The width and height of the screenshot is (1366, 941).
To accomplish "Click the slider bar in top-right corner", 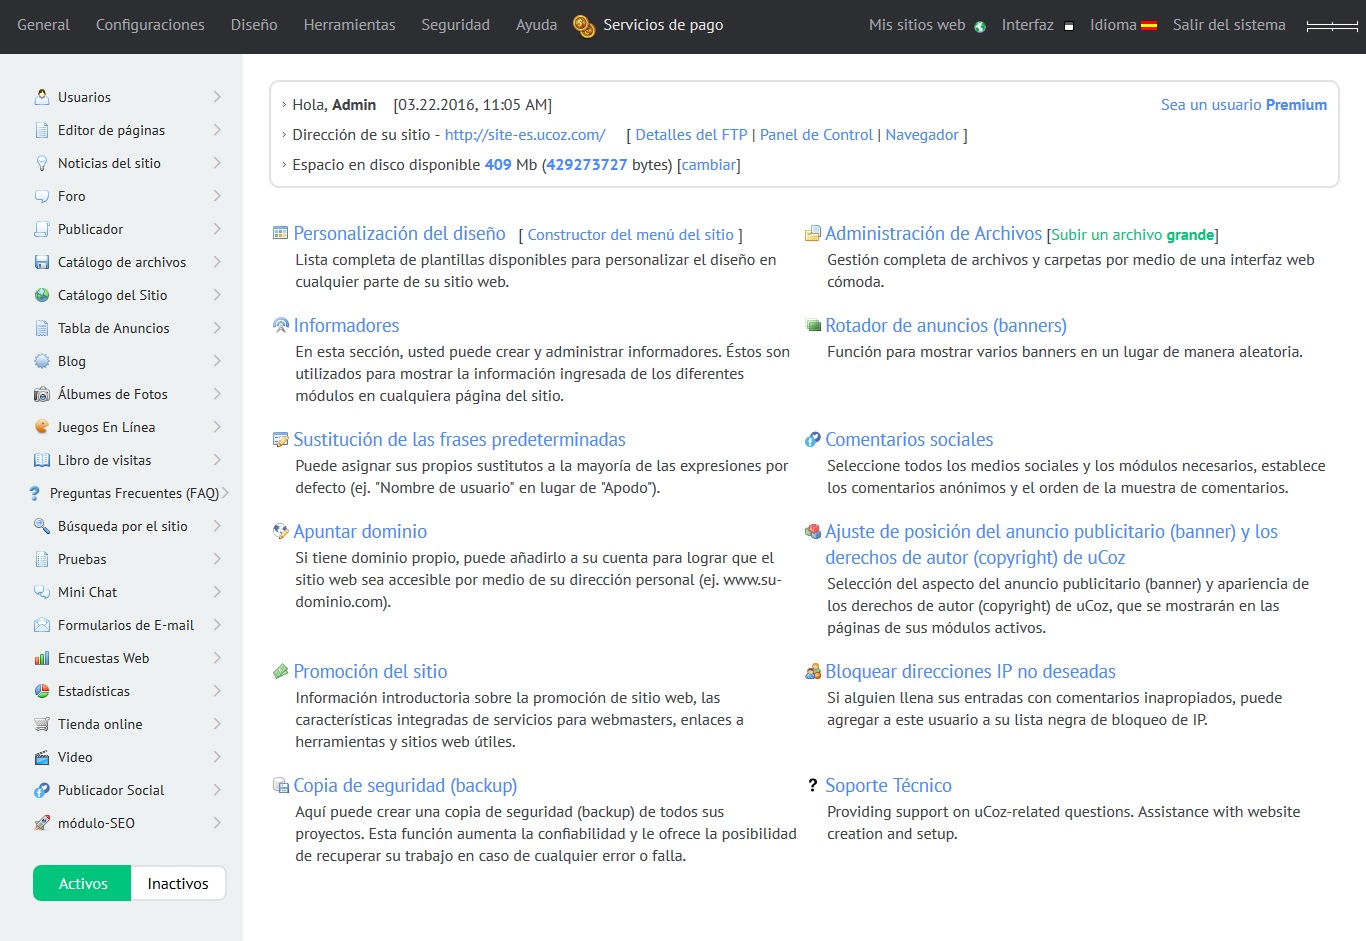I will [1332, 26].
